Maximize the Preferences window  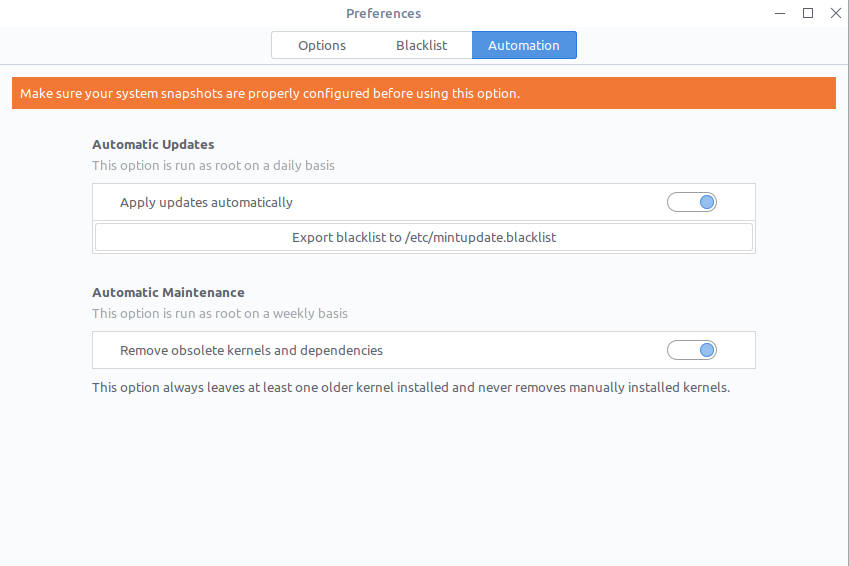[808, 13]
